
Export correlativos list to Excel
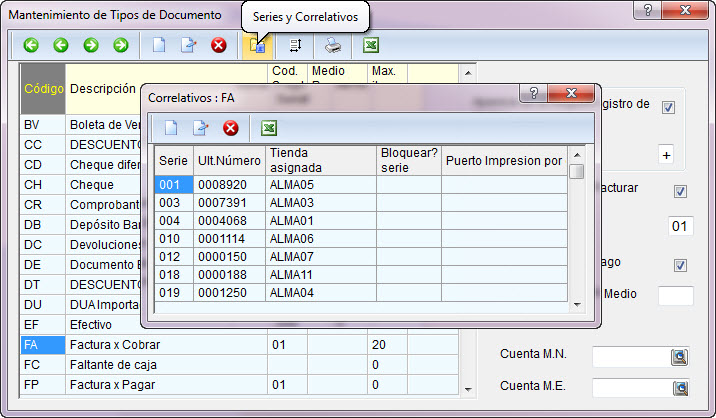click(x=268, y=128)
